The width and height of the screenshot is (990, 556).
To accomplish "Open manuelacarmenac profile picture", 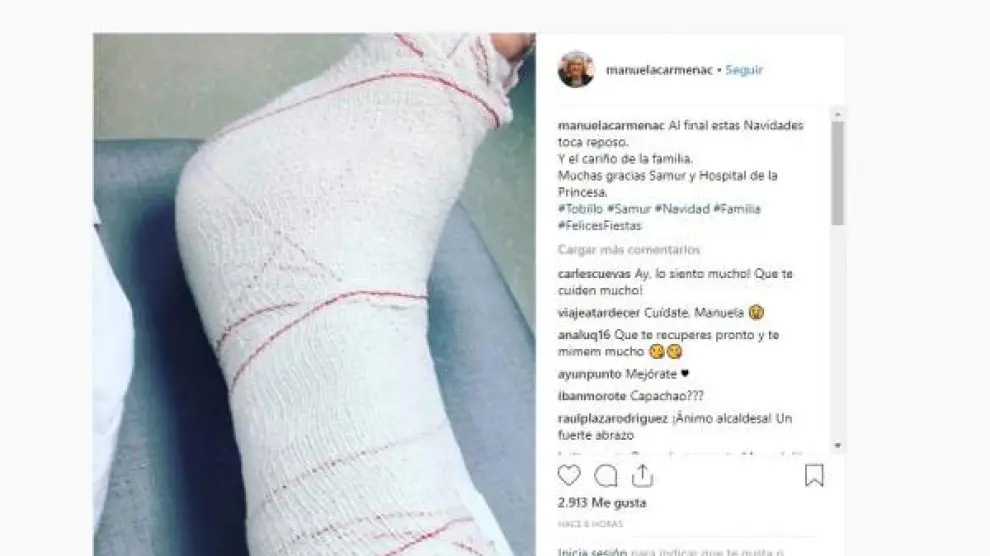I will 576,69.
